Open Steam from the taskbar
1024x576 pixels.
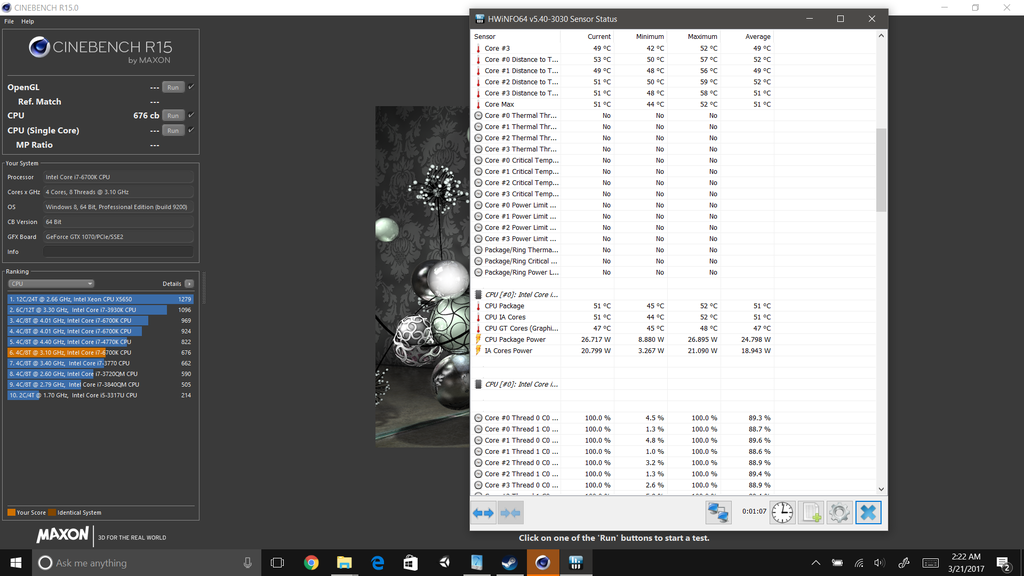tap(509, 562)
